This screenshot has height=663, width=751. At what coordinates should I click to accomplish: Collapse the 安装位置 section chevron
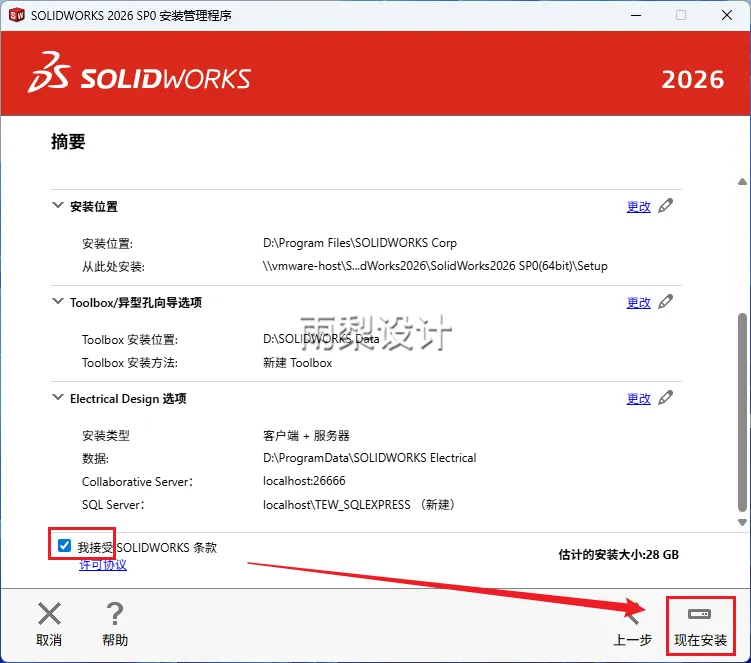coord(57,206)
